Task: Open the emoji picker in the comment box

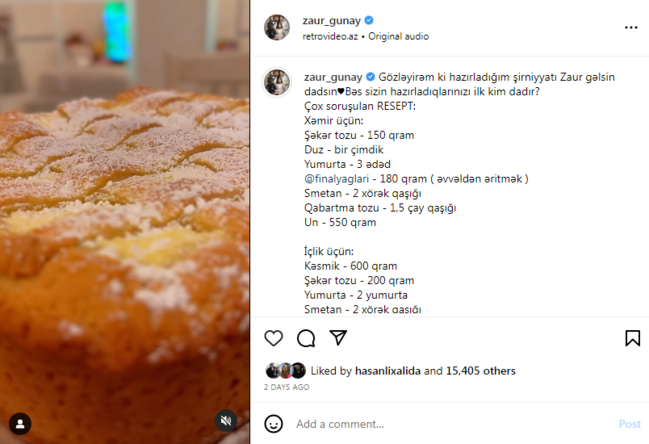Action: (x=274, y=424)
